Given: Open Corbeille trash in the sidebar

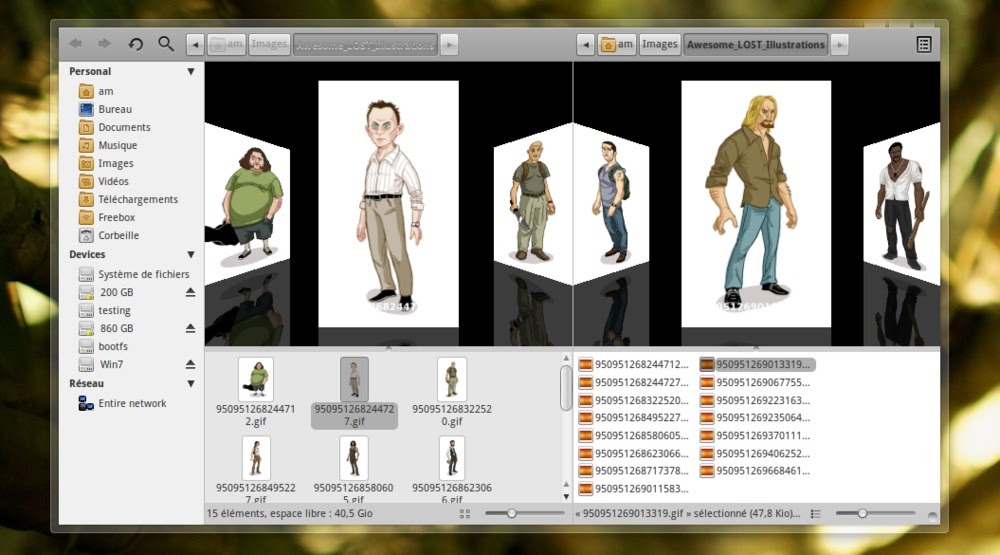Looking at the screenshot, I should coord(118,236).
